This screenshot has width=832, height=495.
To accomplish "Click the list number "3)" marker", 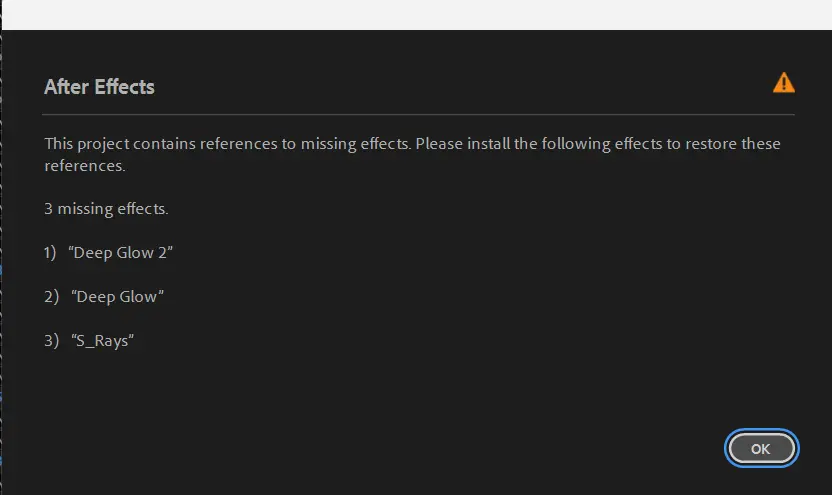I will tap(51, 341).
